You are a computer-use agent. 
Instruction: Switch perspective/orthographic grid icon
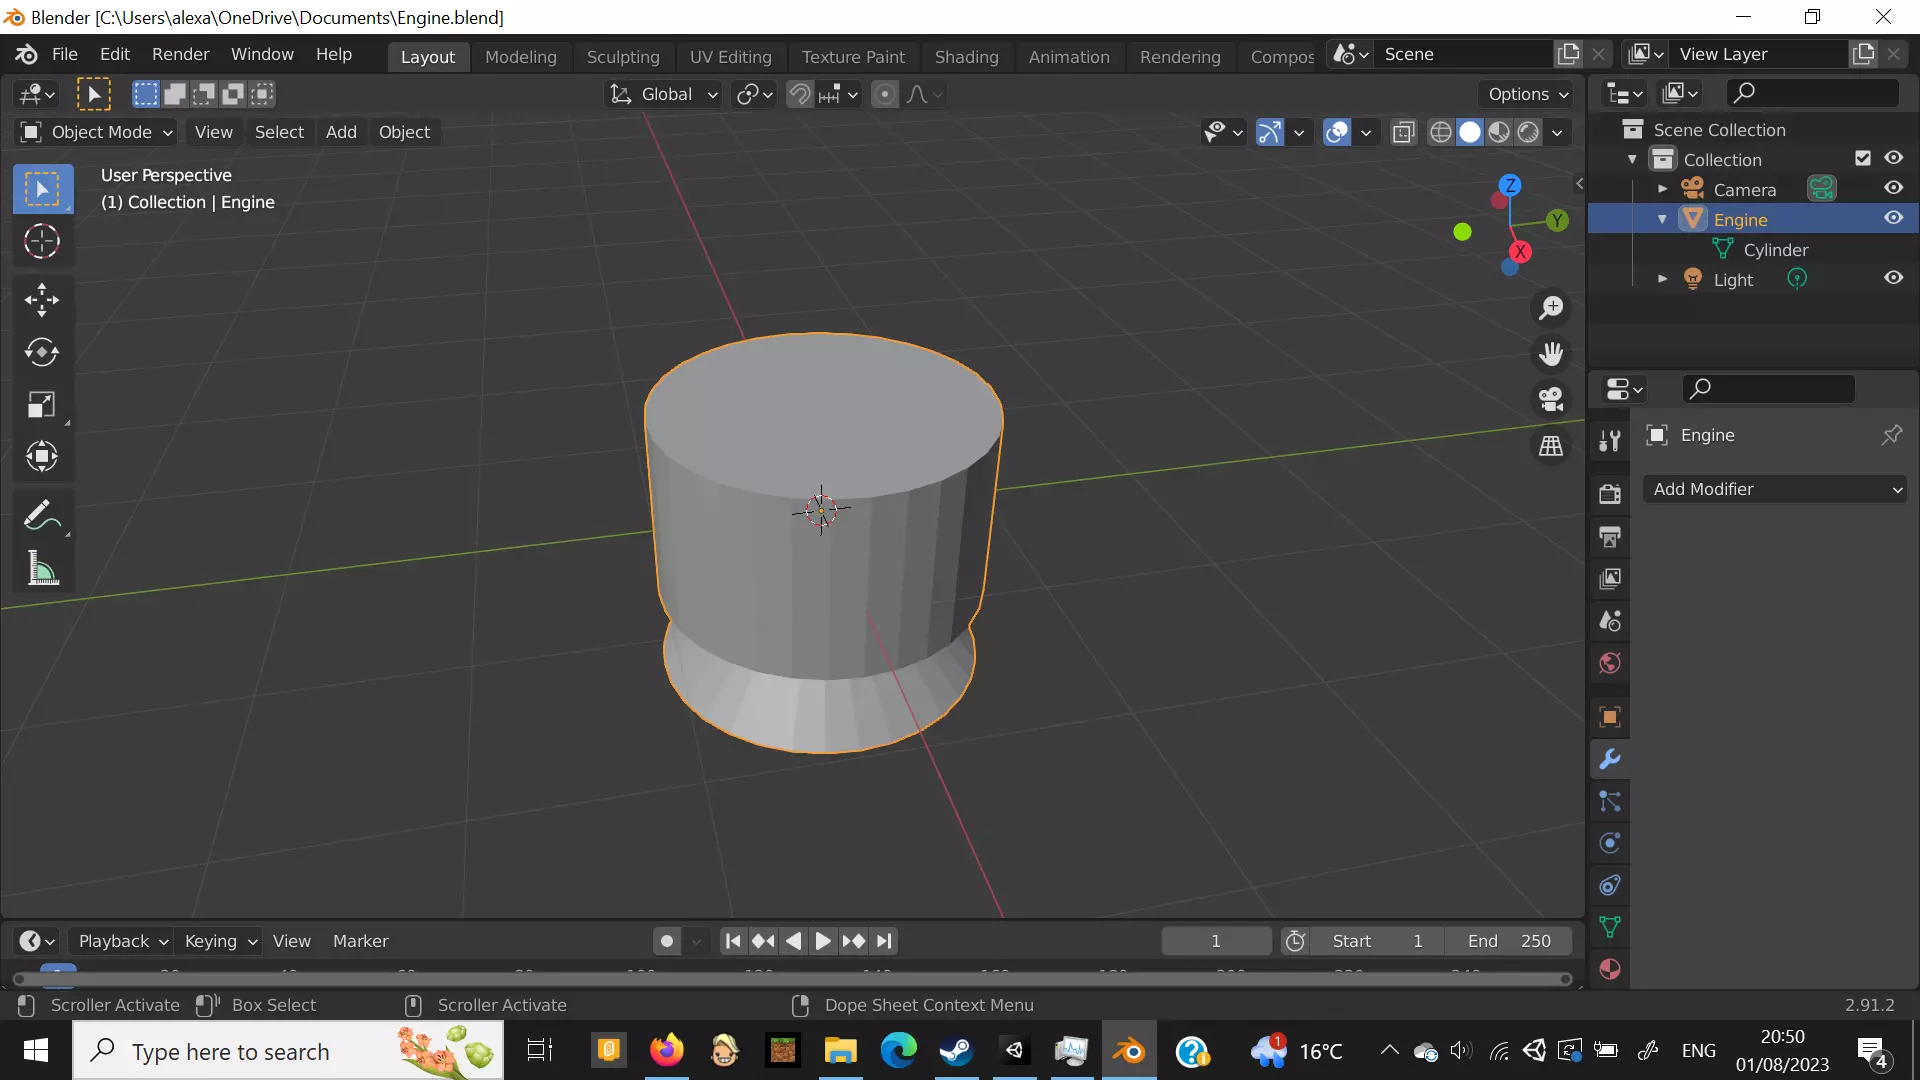[1551, 446]
